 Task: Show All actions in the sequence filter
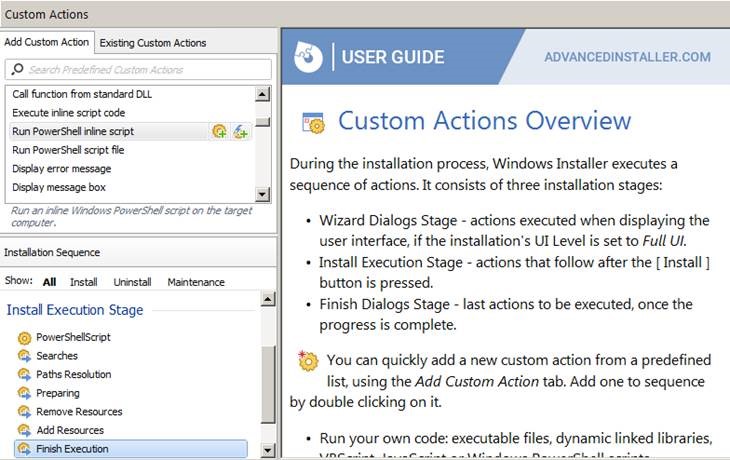click(49, 282)
